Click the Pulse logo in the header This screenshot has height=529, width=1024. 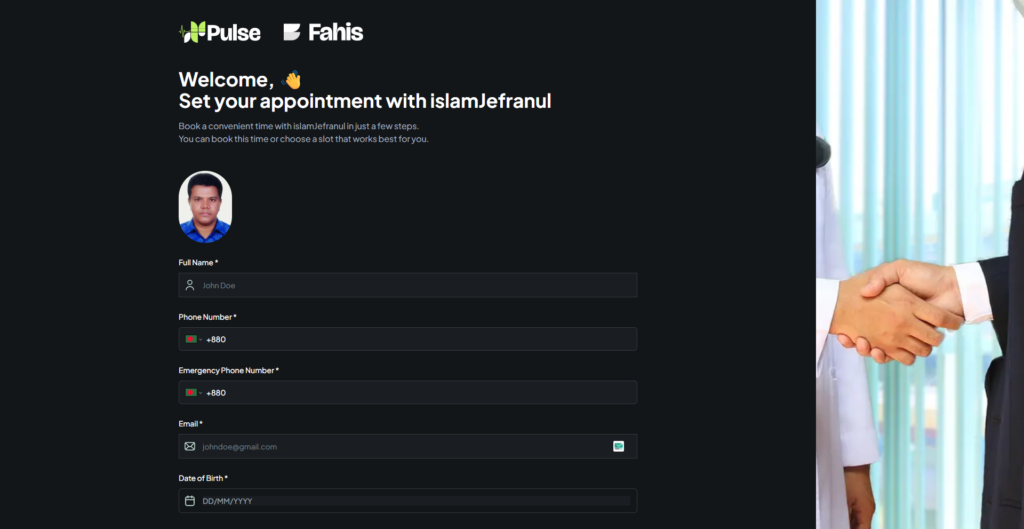click(220, 32)
